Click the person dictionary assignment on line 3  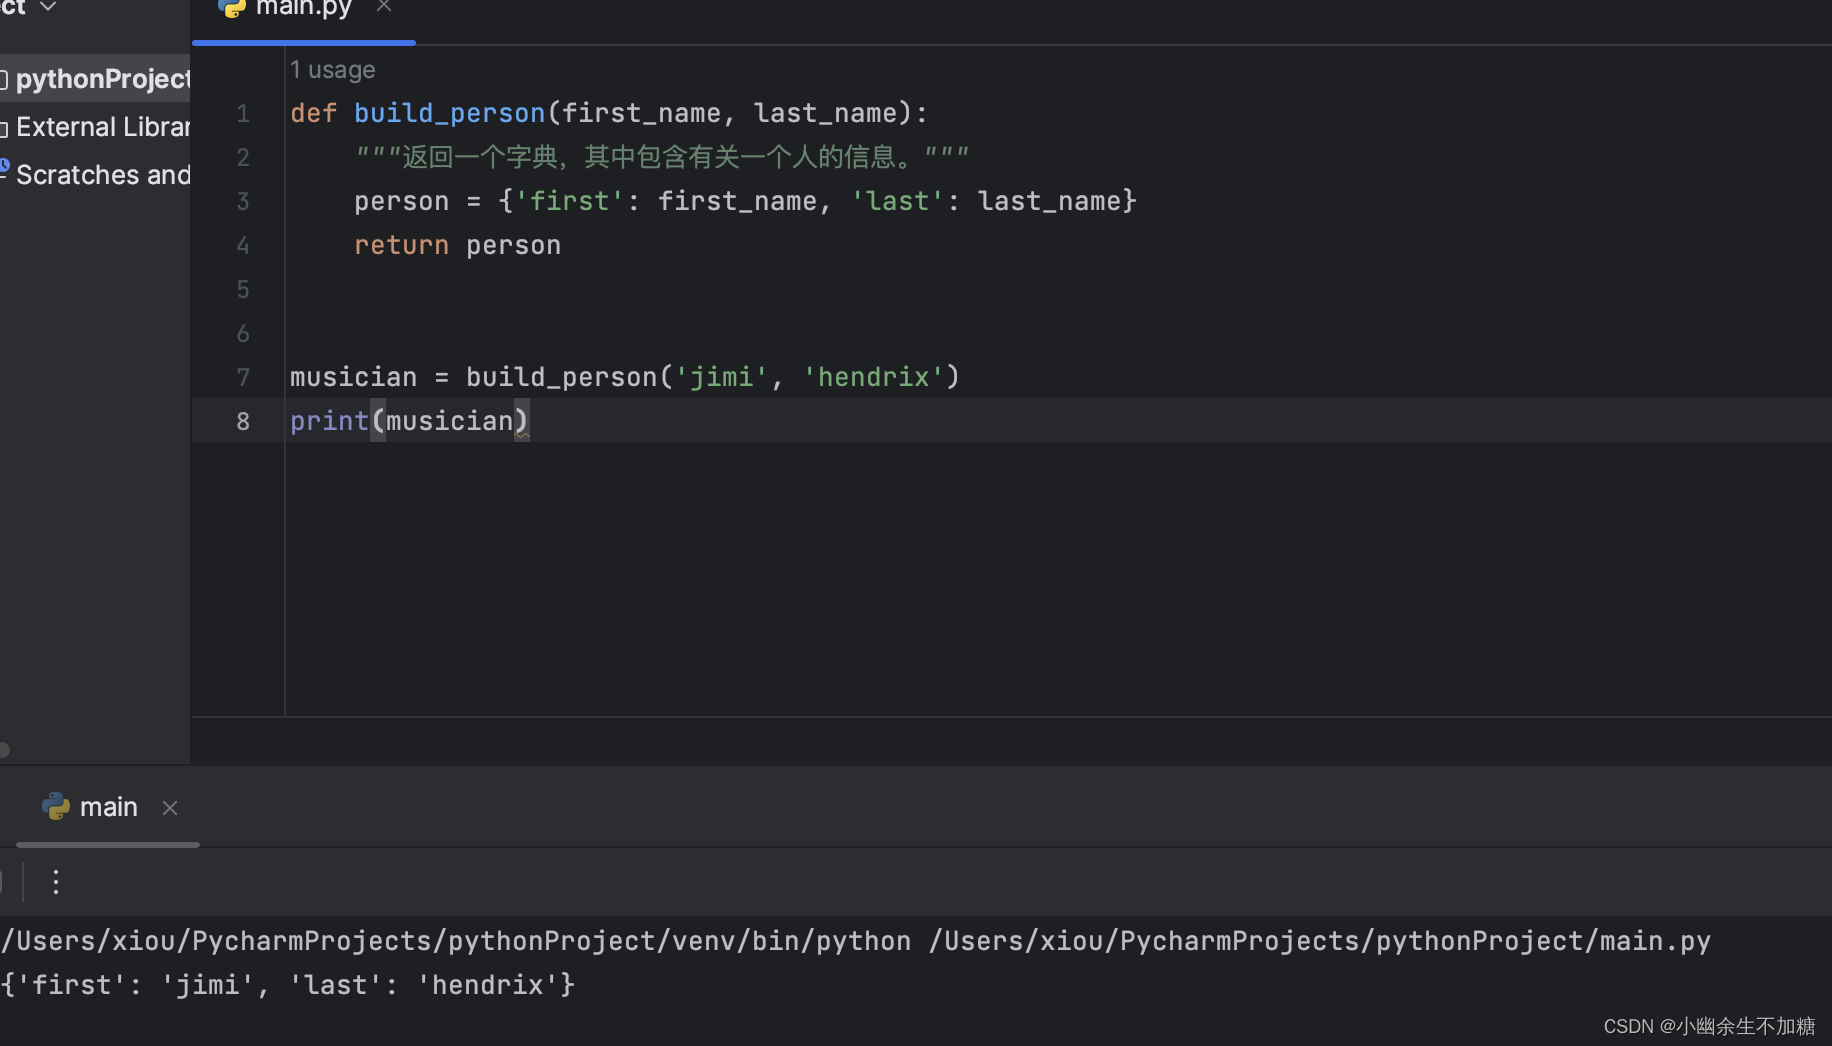click(745, 201)
